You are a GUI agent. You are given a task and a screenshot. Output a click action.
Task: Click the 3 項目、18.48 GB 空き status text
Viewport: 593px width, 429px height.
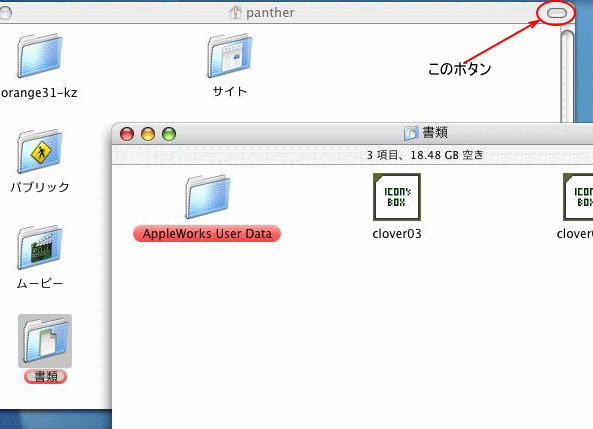click(x=425, y=155)
